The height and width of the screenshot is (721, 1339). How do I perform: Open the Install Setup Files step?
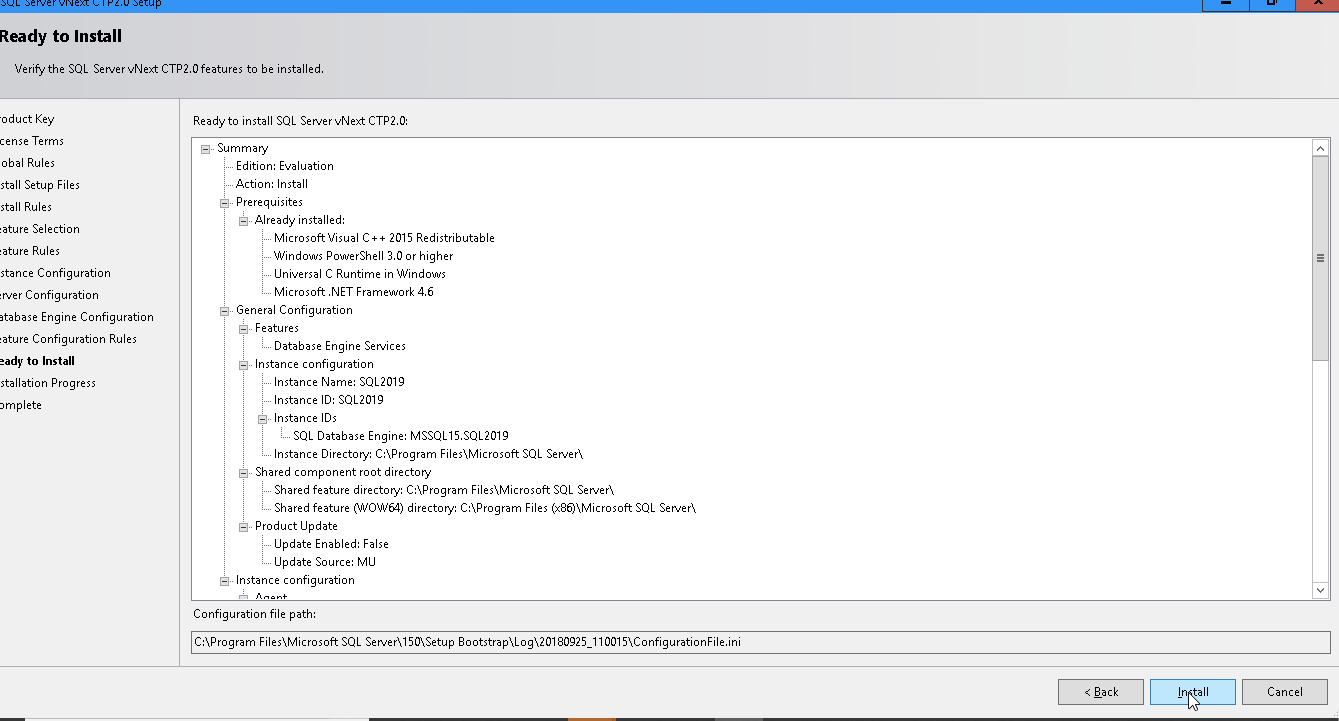pos(39,185)
